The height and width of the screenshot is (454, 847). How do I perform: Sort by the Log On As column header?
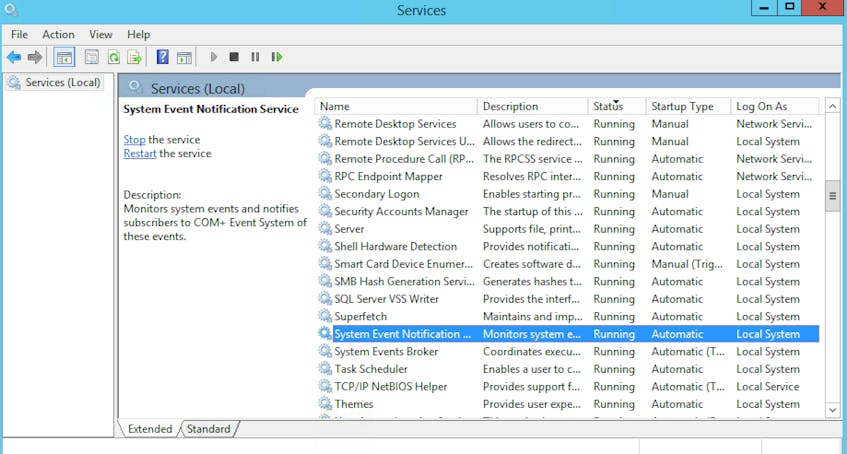[x=775, y=106]
